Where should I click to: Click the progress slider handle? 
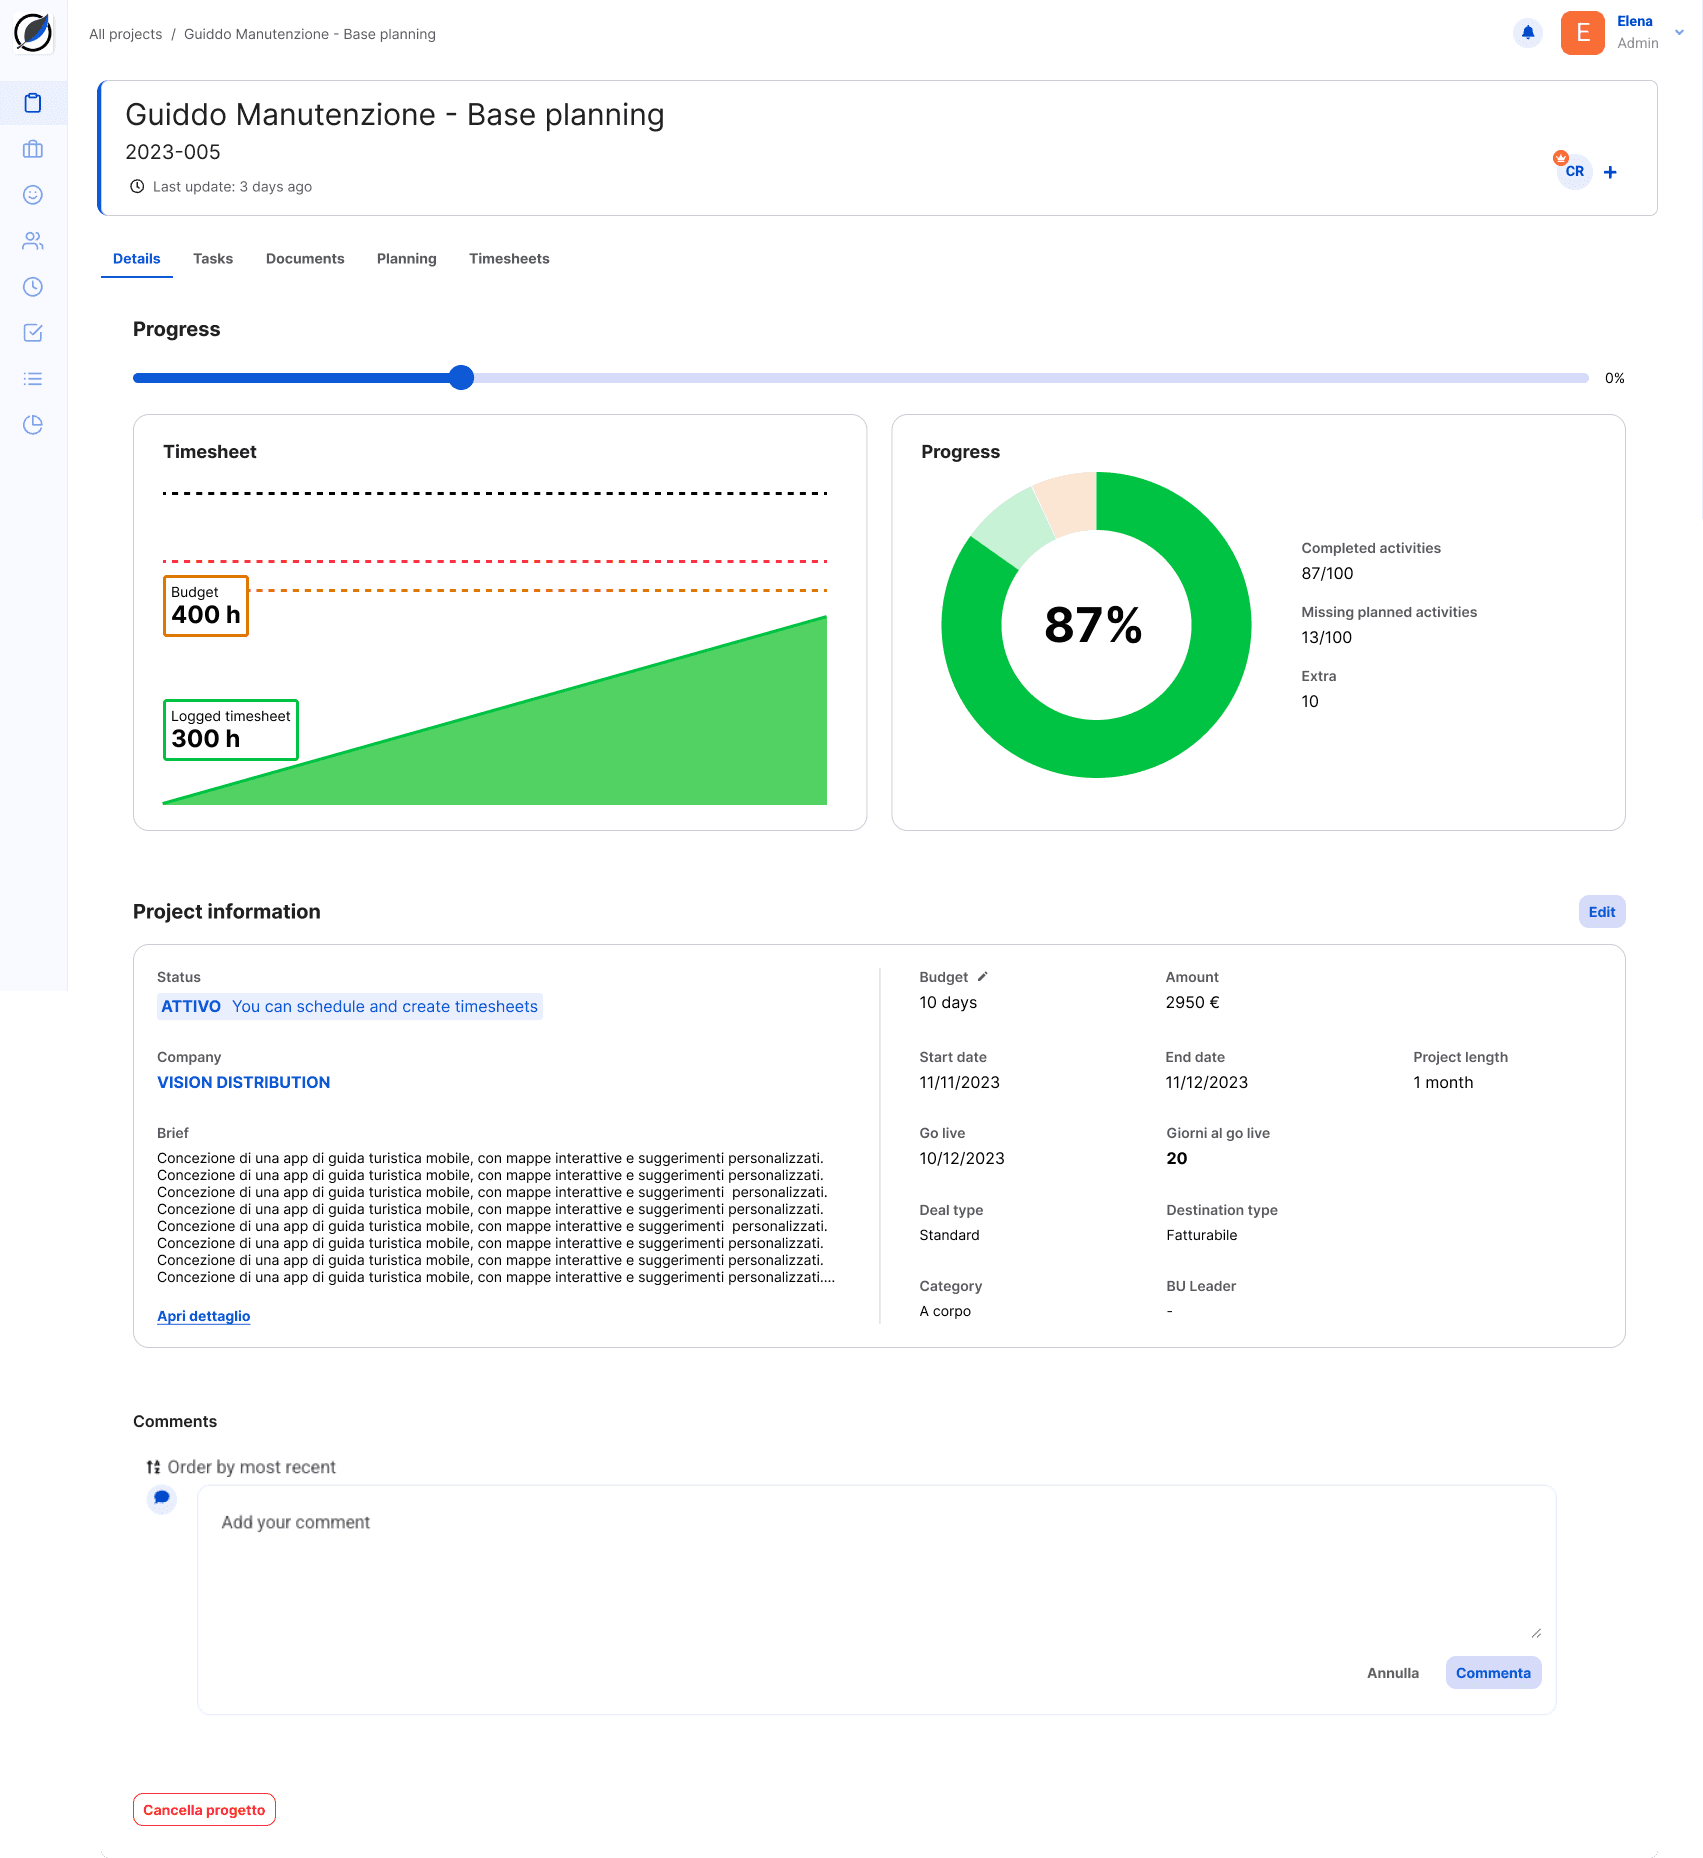click(461, 377)
